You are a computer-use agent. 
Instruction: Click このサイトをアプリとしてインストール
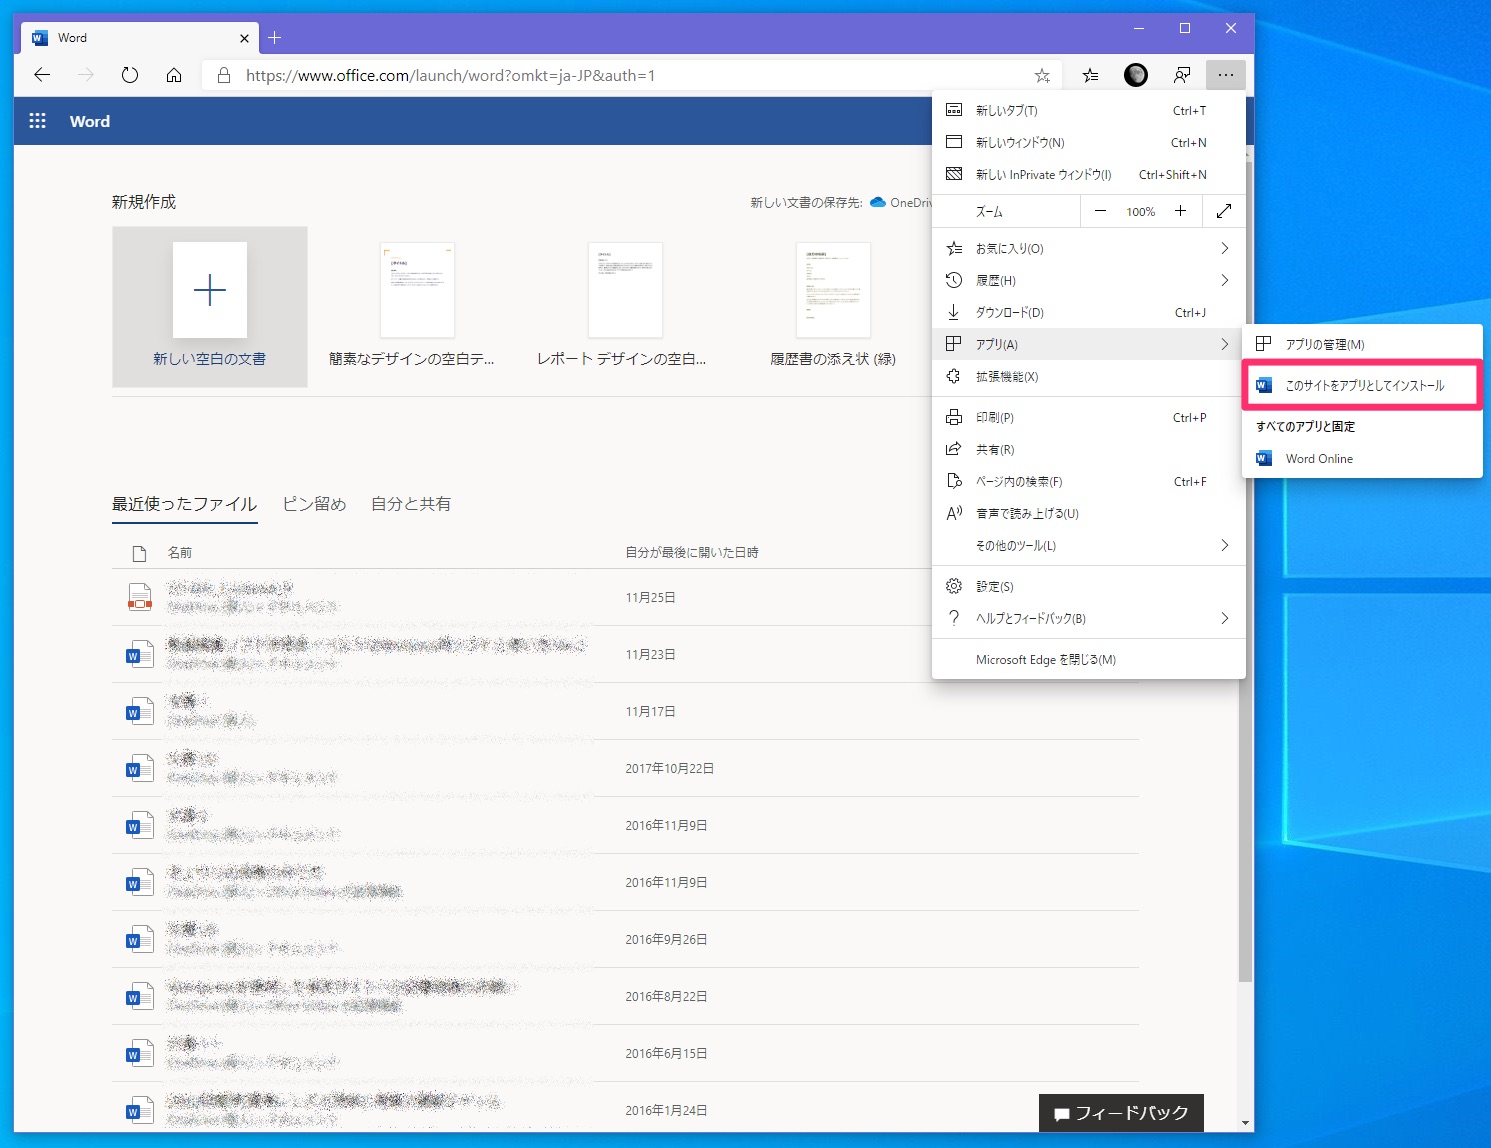(1362, 385)
